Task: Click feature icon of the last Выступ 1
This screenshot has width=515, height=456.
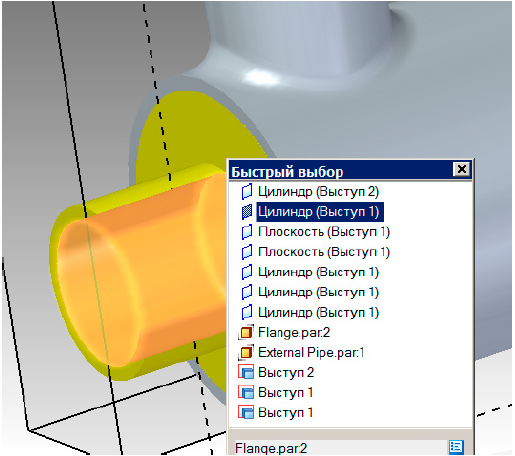Action: point(246,412)
